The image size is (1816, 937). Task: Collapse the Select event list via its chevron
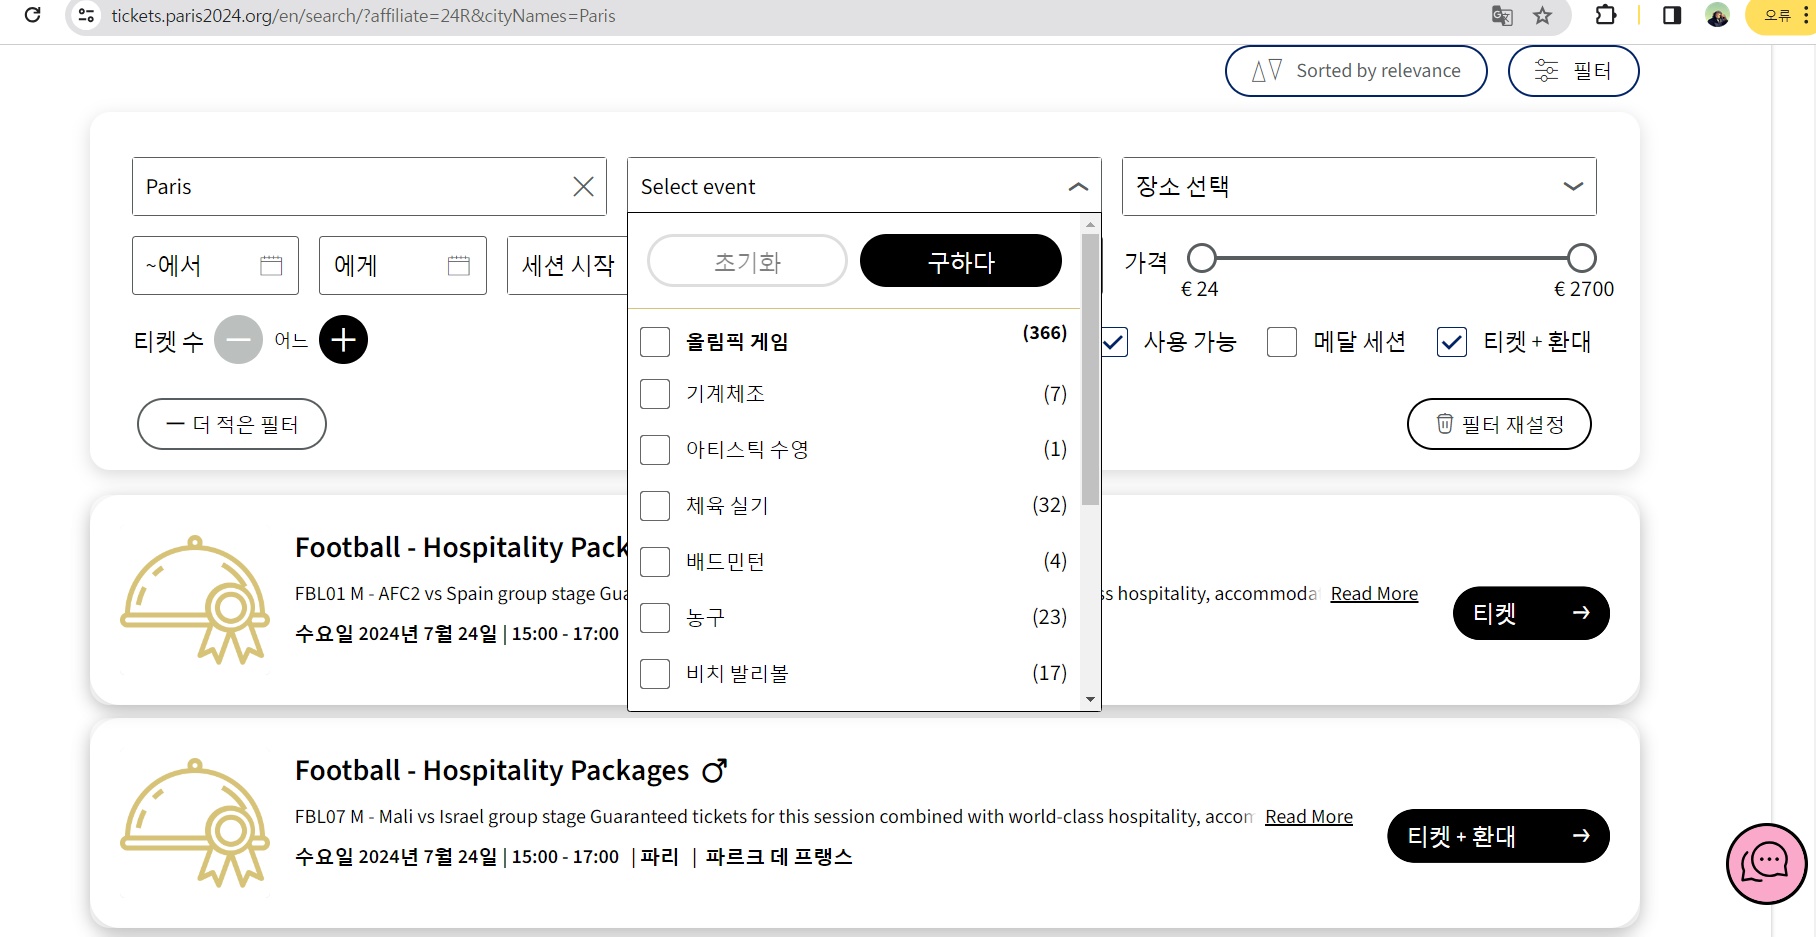coord(1077,186)
